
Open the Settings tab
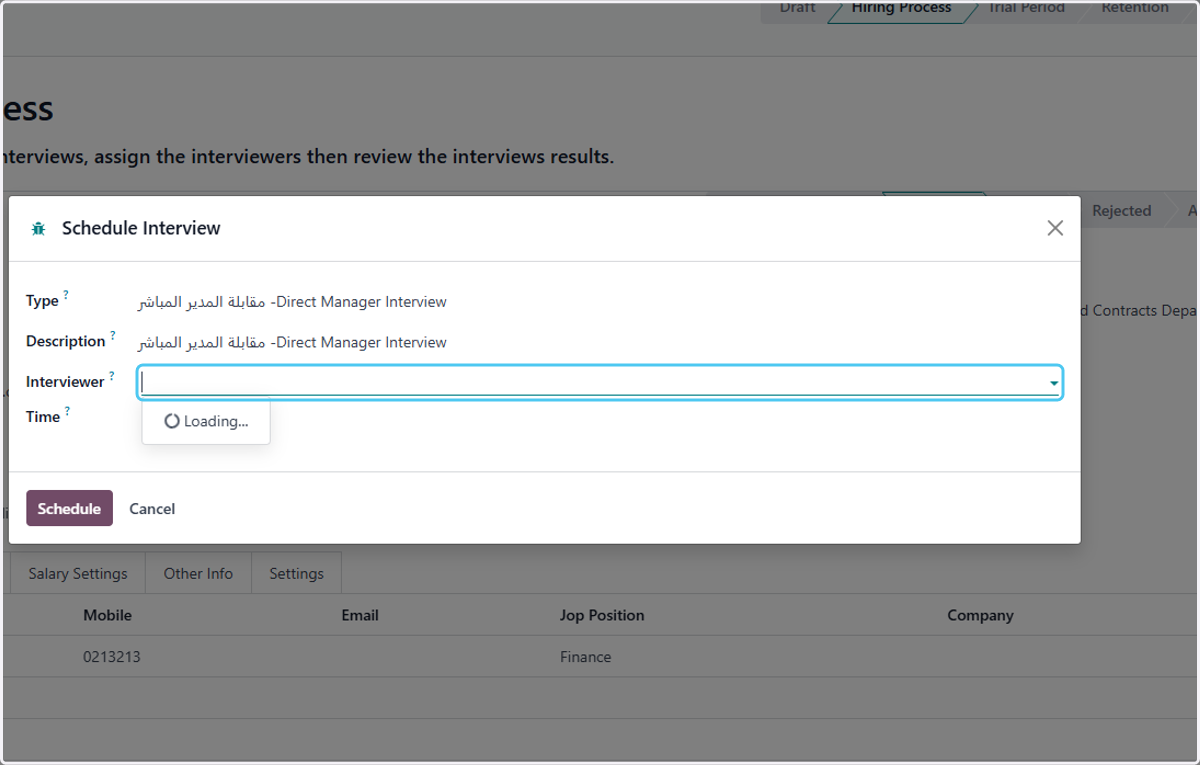[x=296, y=573]
